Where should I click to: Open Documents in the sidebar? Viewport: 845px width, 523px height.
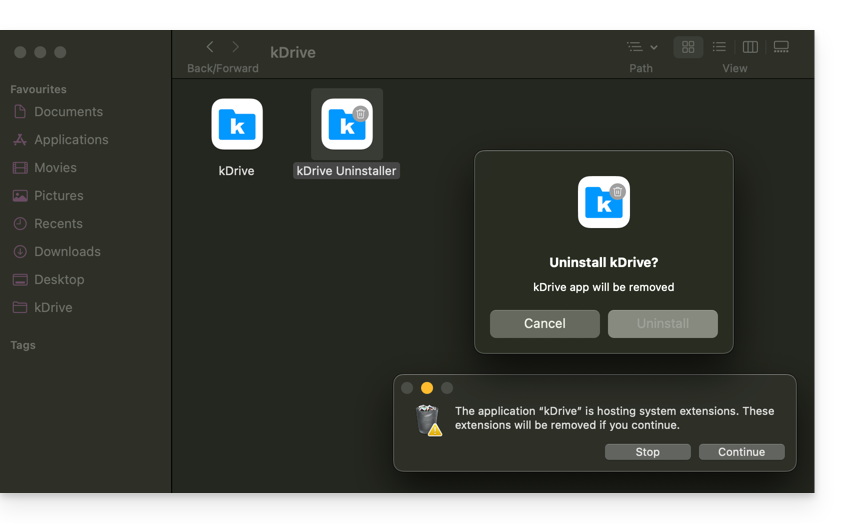tap(68, 112)
